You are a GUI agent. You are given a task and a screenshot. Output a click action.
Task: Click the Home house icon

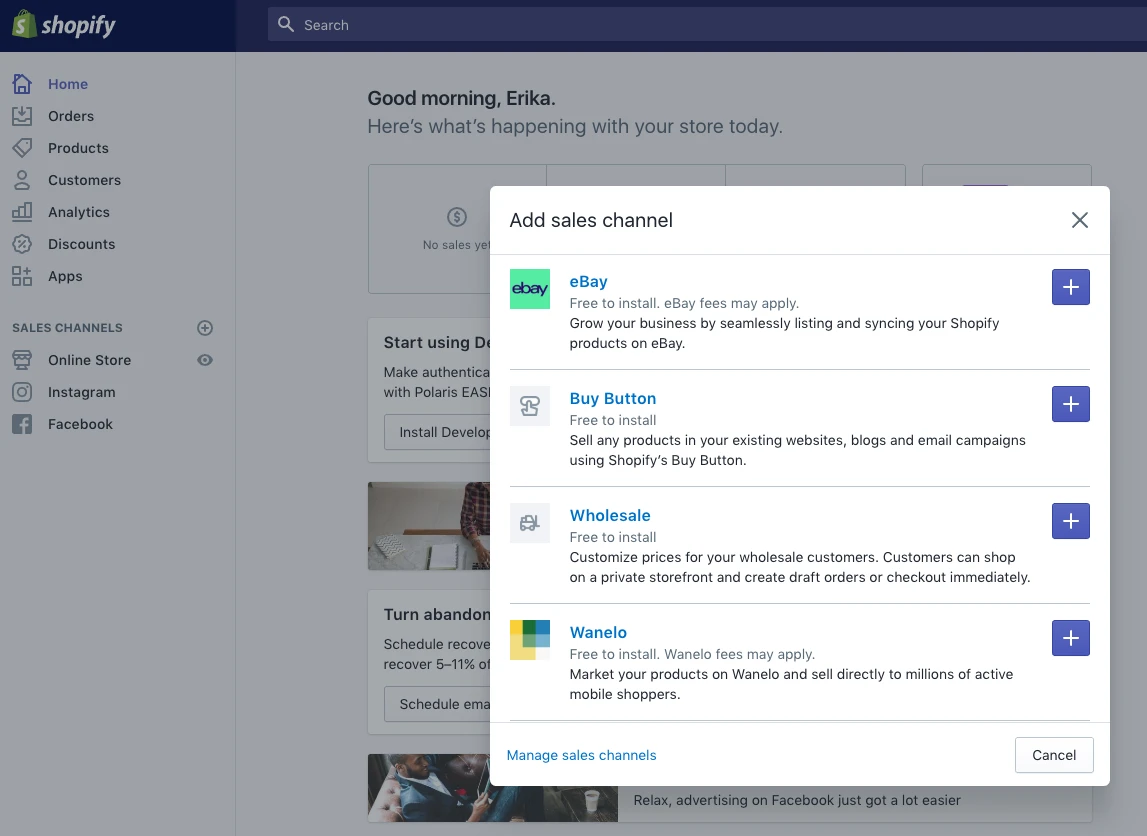pyautogui.click(x=22, y=84)
